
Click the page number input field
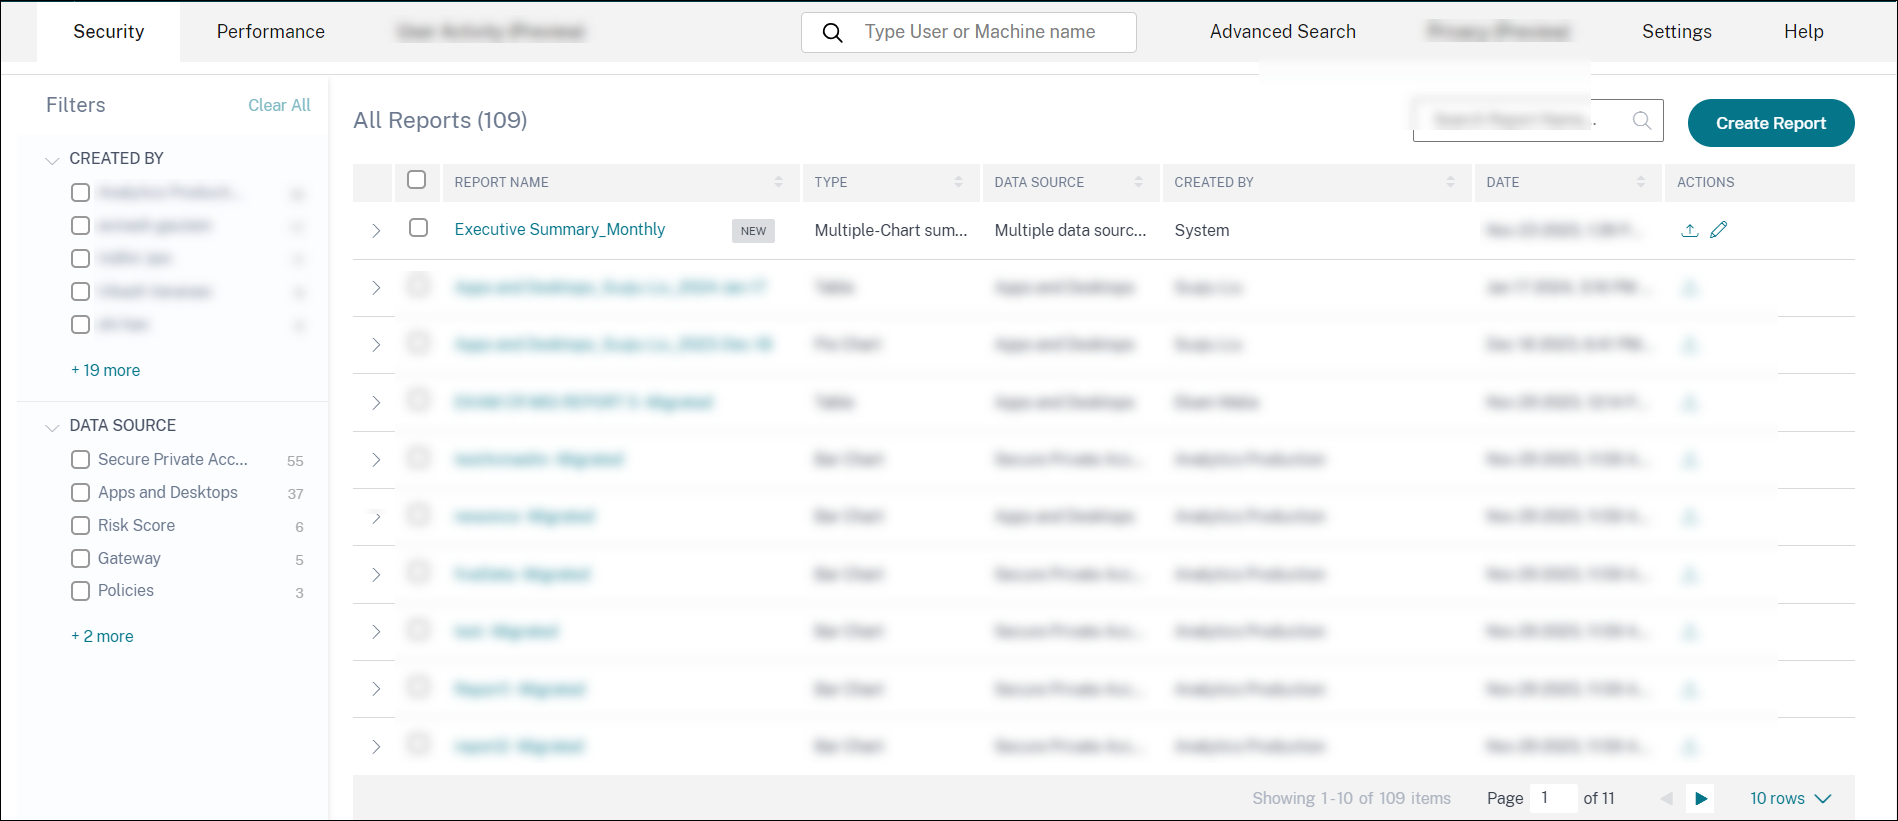tap(1551, 798)
